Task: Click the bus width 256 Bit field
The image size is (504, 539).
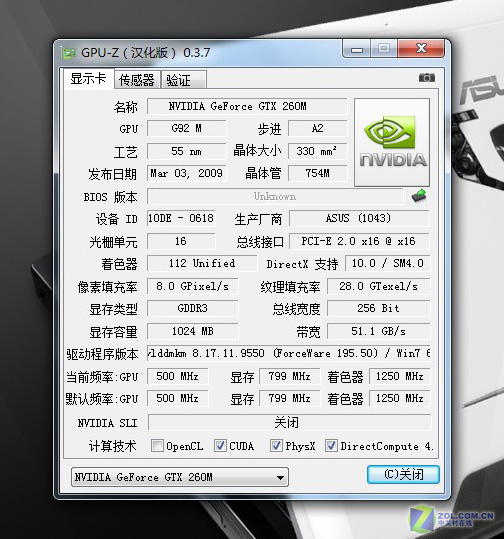Action: pyautogui.click(x=379, y=308)
